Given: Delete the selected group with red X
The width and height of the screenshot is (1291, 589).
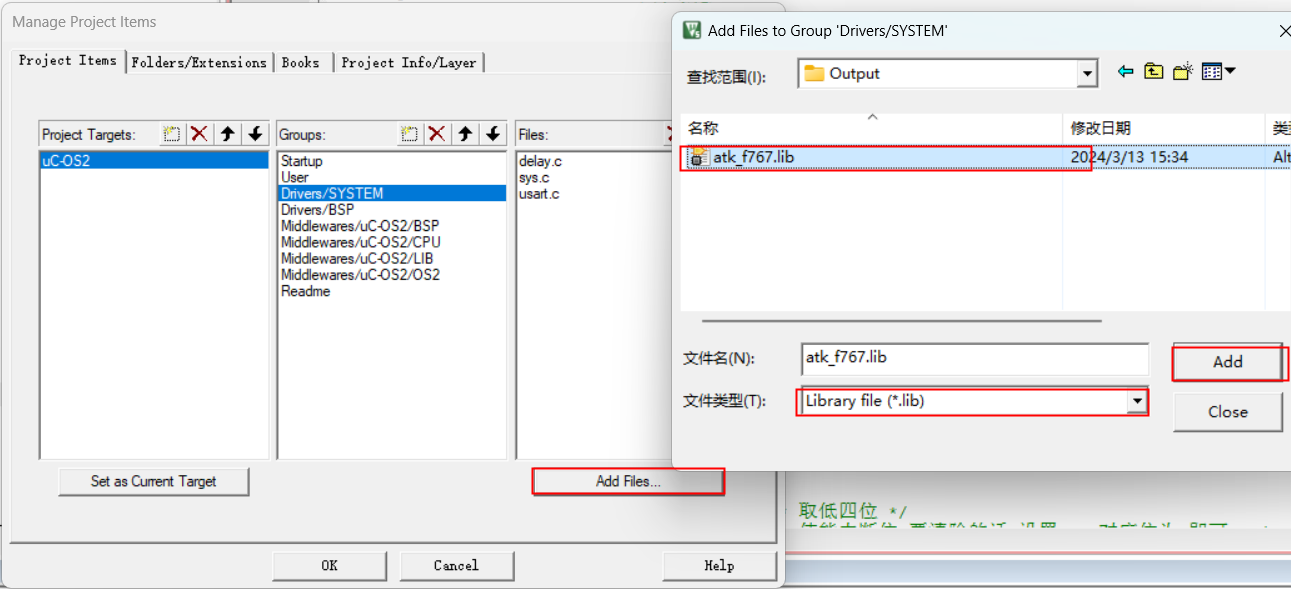Looking at the screenshot, I should [436, 134].
